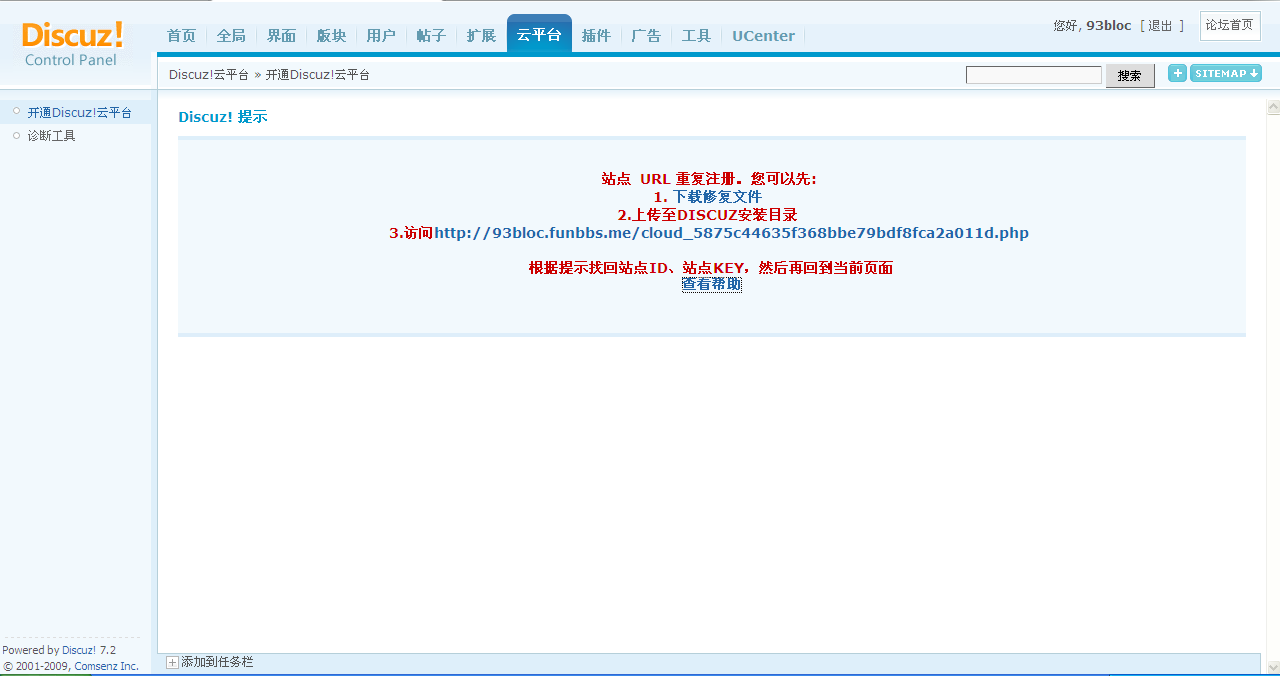Go to the 版块 tab

pos(331,36)
